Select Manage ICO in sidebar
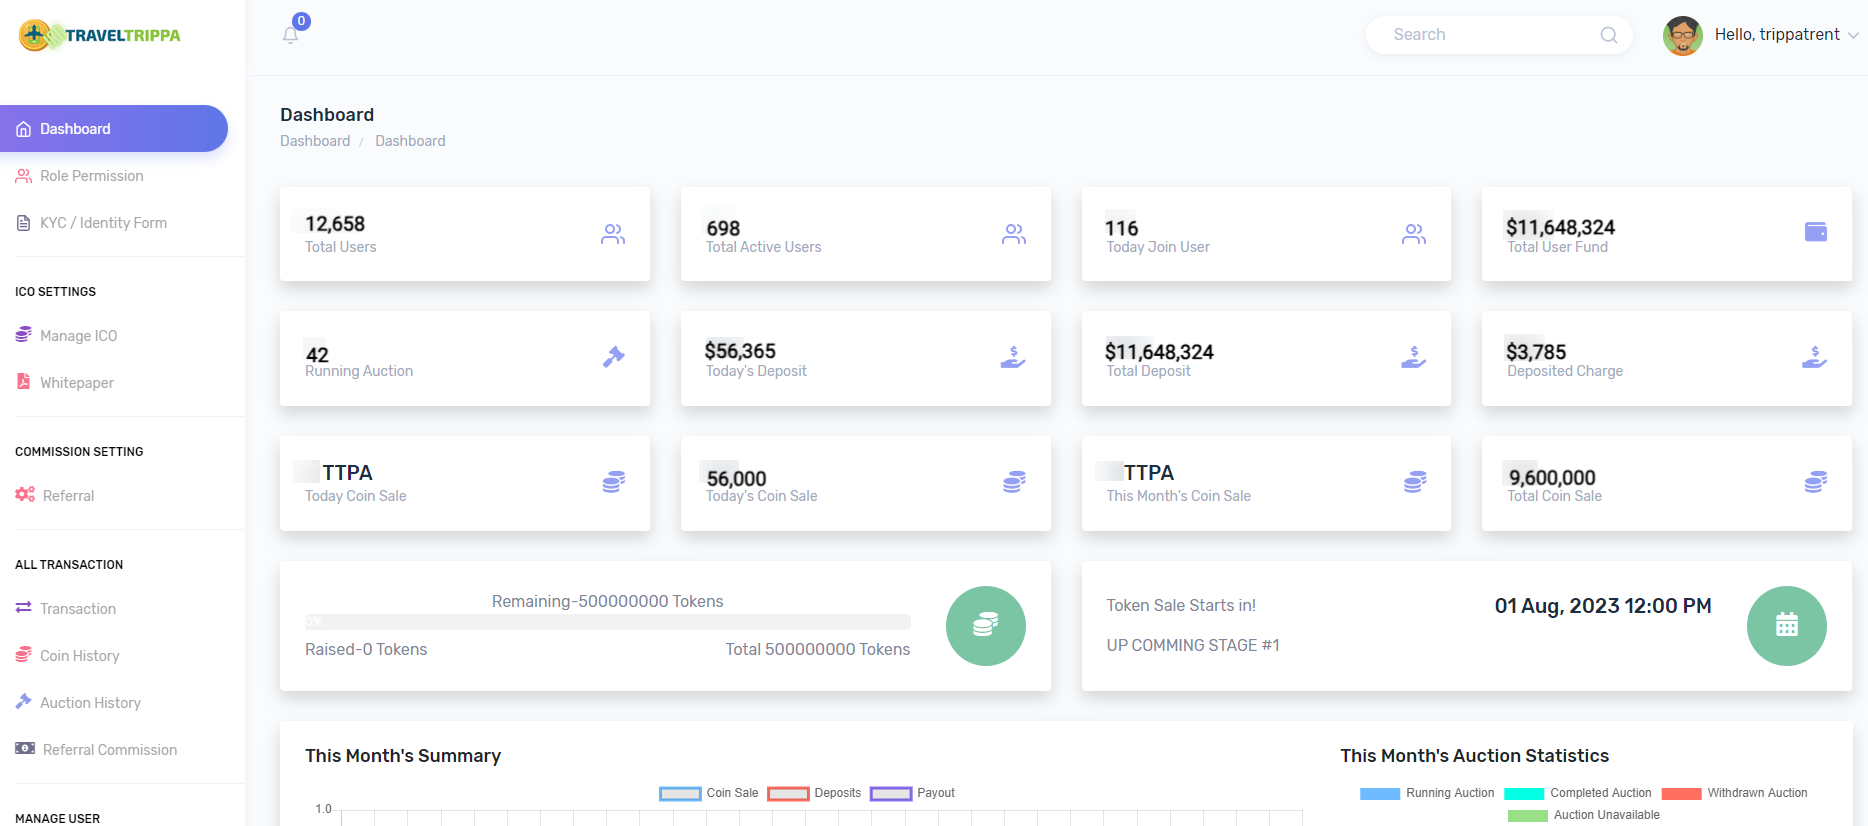Viewport: 1868px width, 826px height. (x=78, y=336)
